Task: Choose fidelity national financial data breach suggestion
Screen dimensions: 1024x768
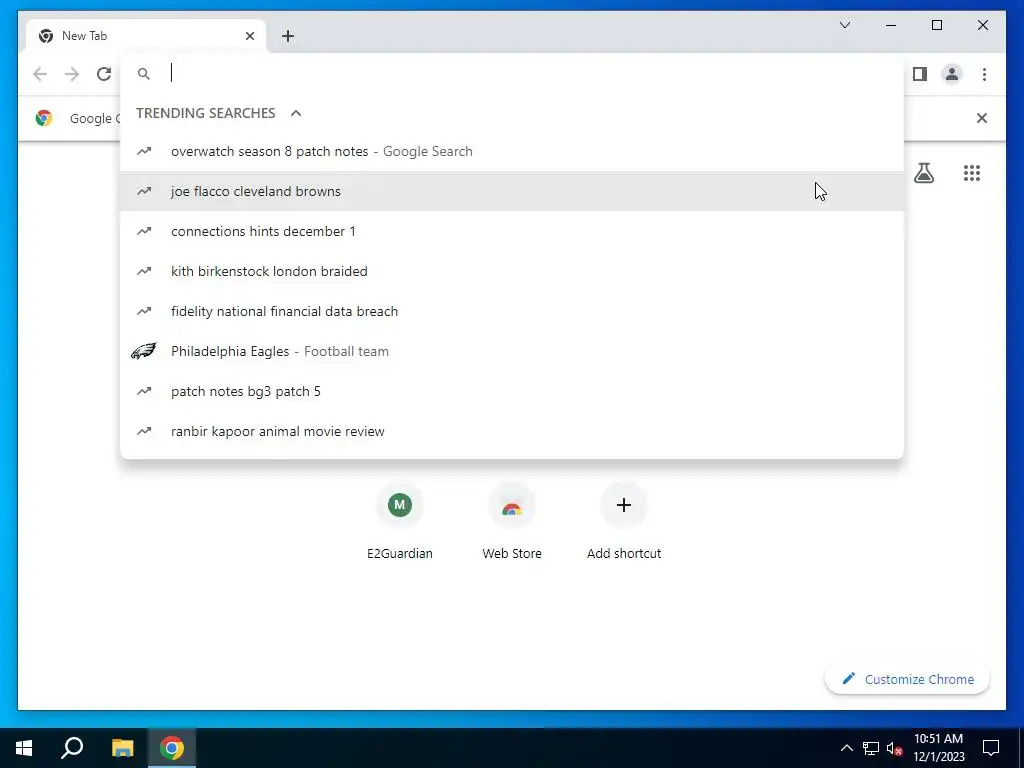Action: tap(512, 311)
